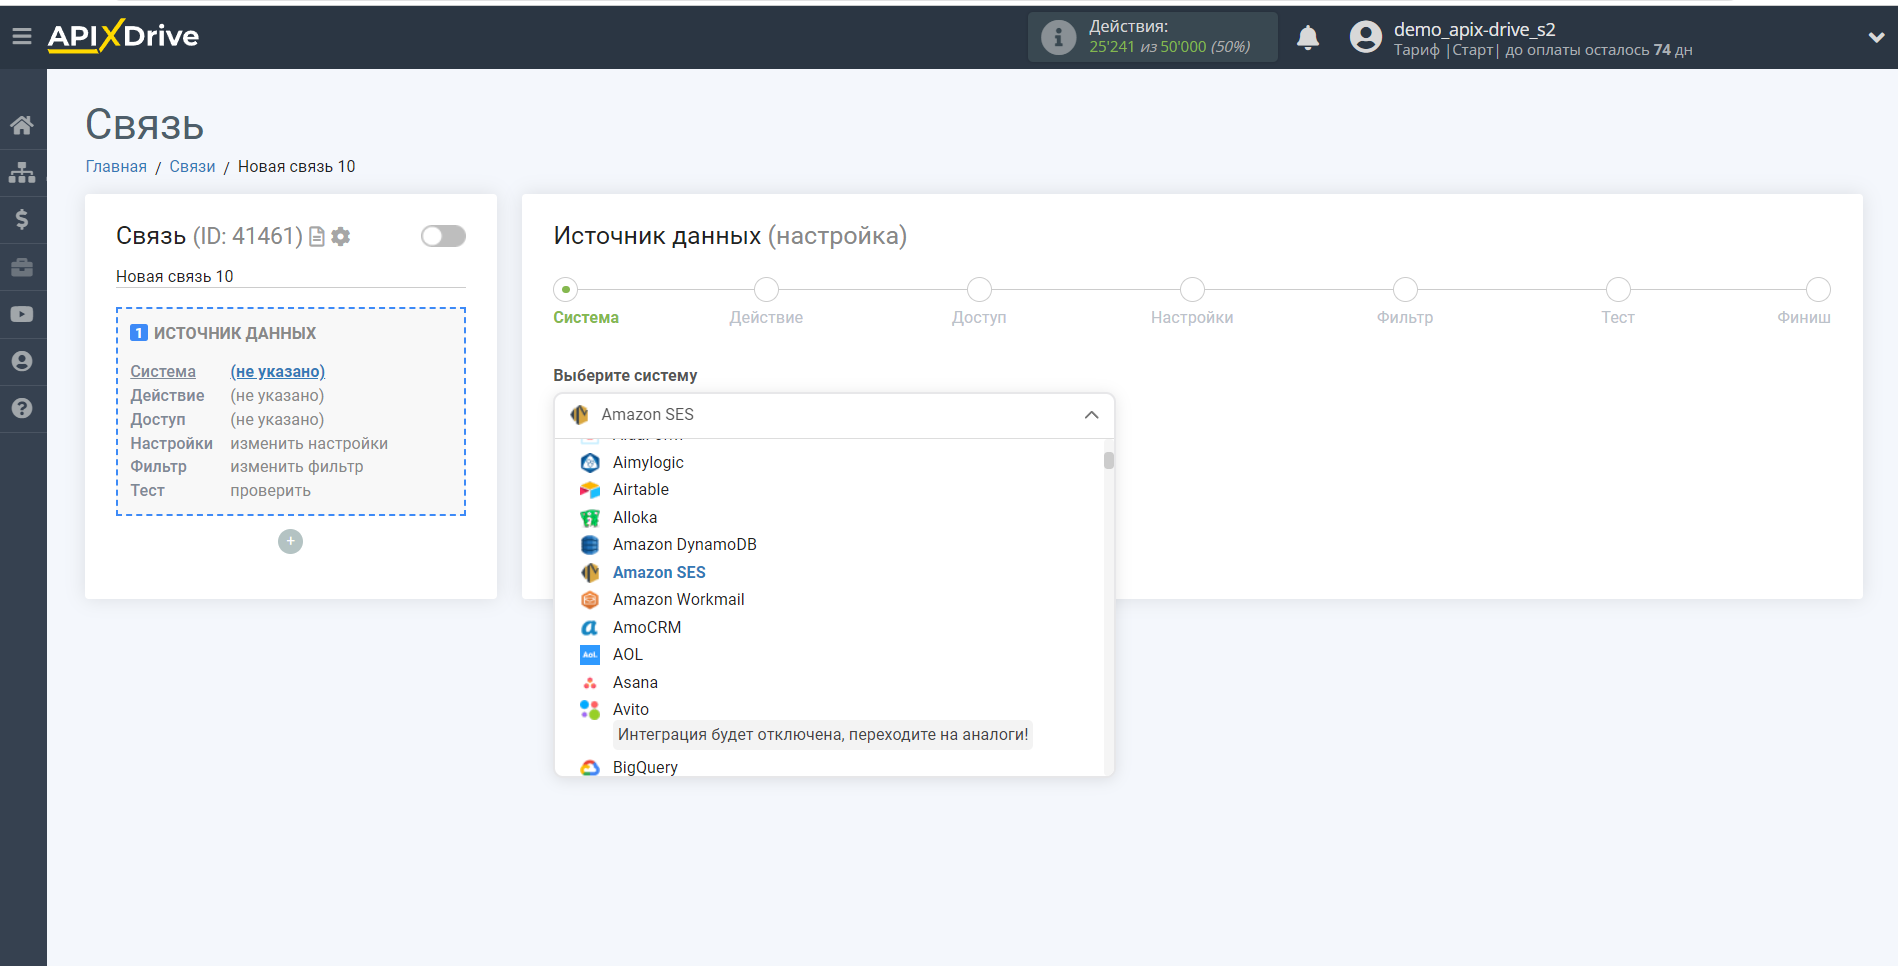Open the connections sitemap sidebar icon
The image size is (1898, 966).
(22, 172)
